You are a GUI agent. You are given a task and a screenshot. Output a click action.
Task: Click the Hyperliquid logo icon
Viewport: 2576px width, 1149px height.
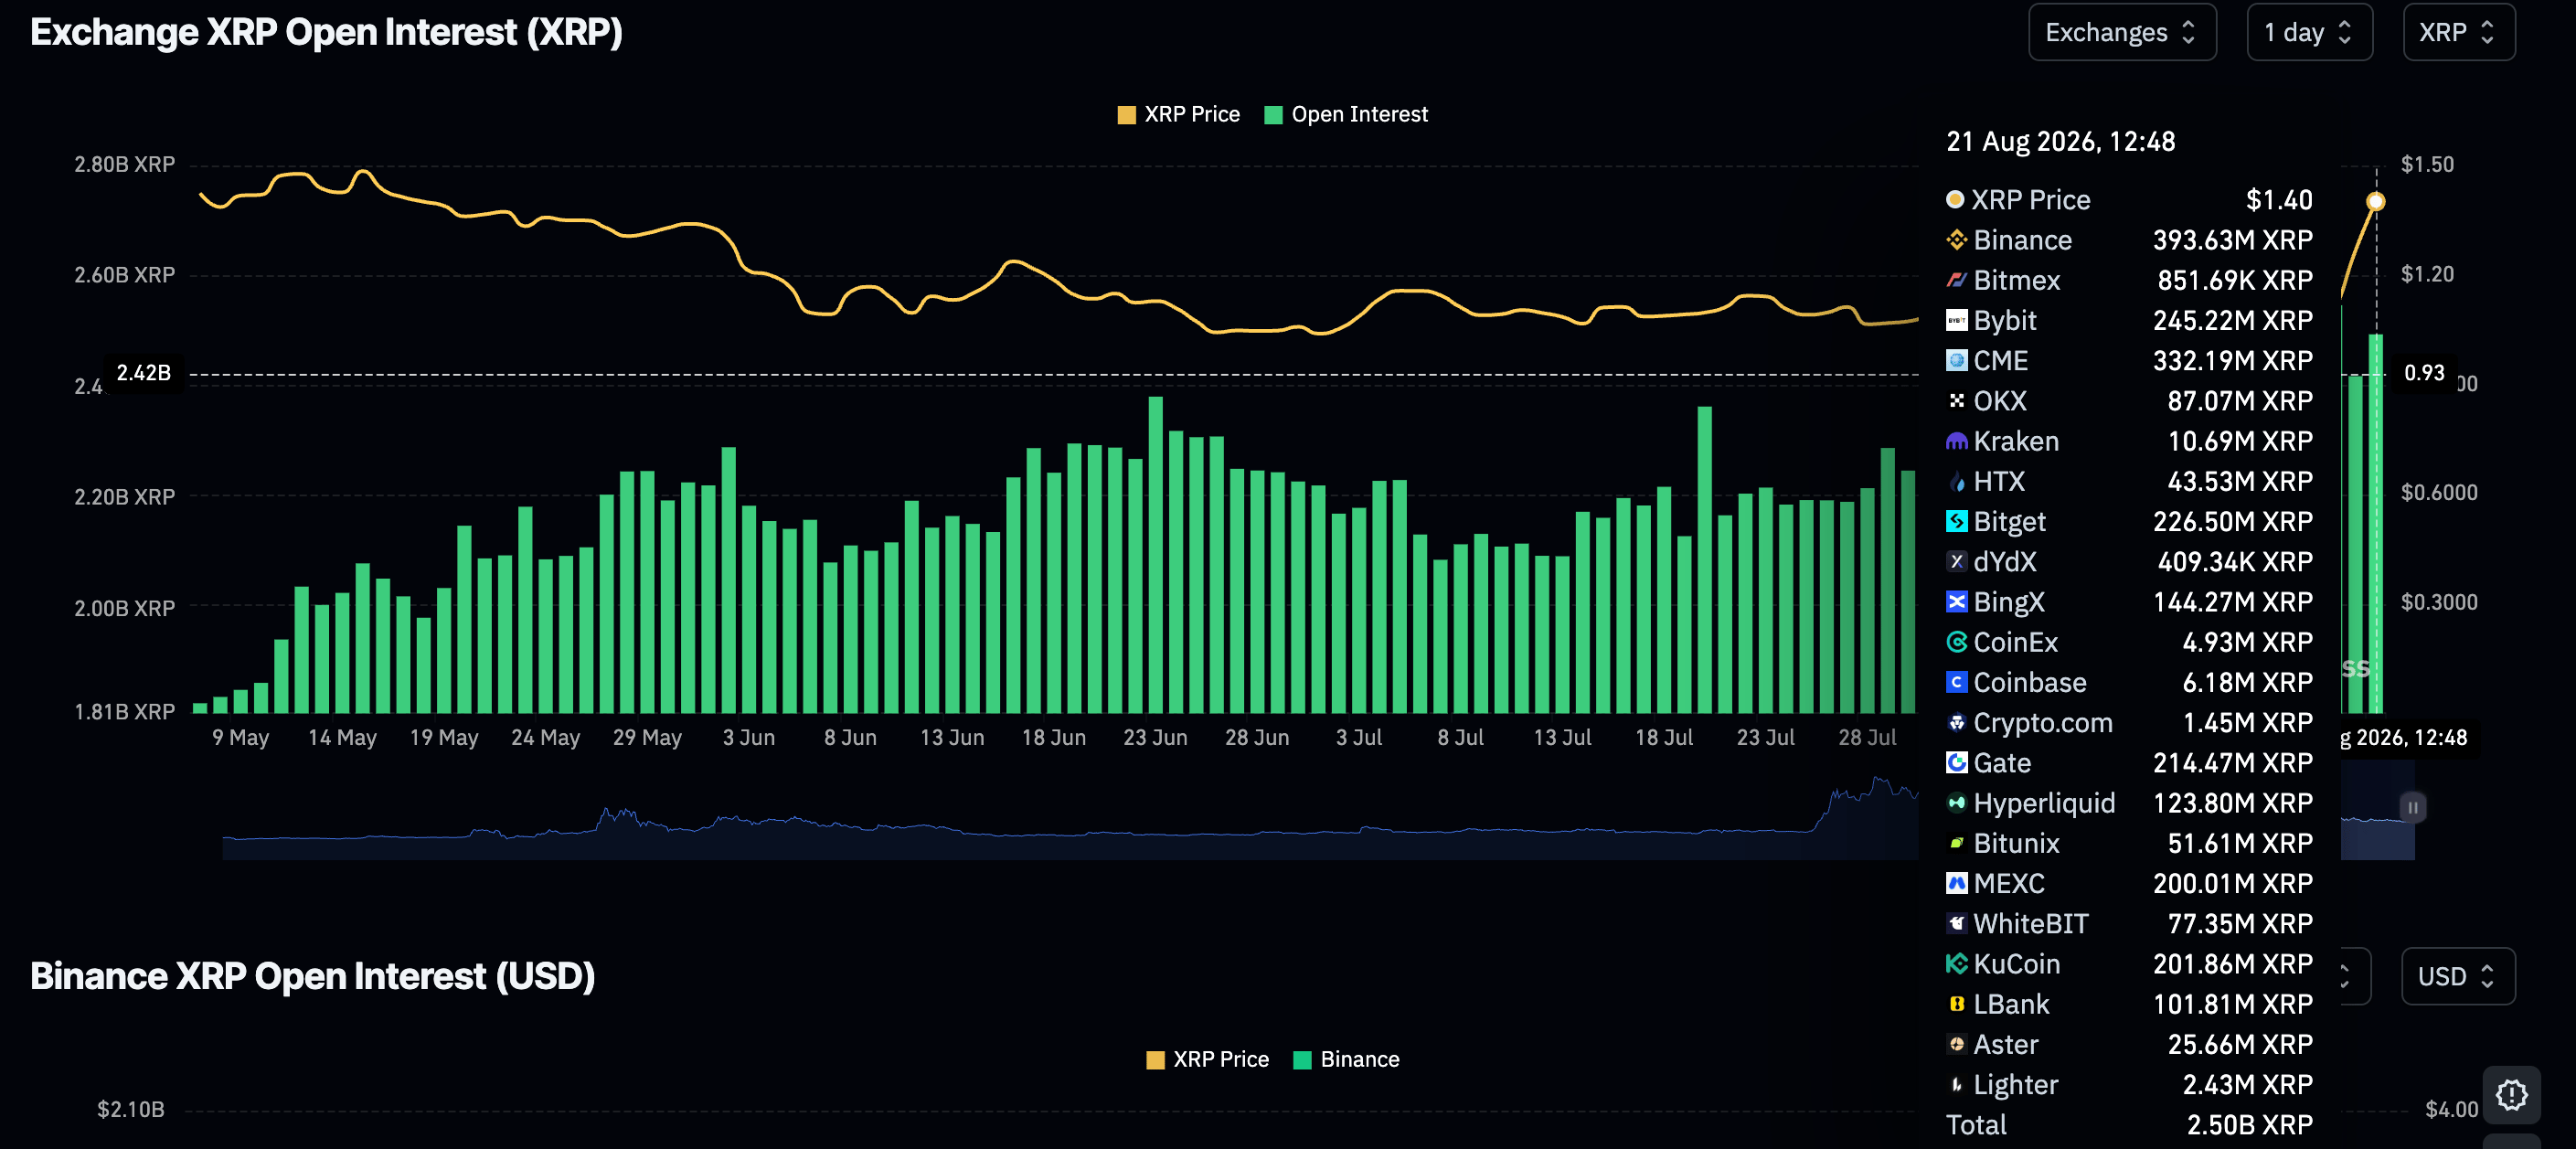coord(1956,803)
